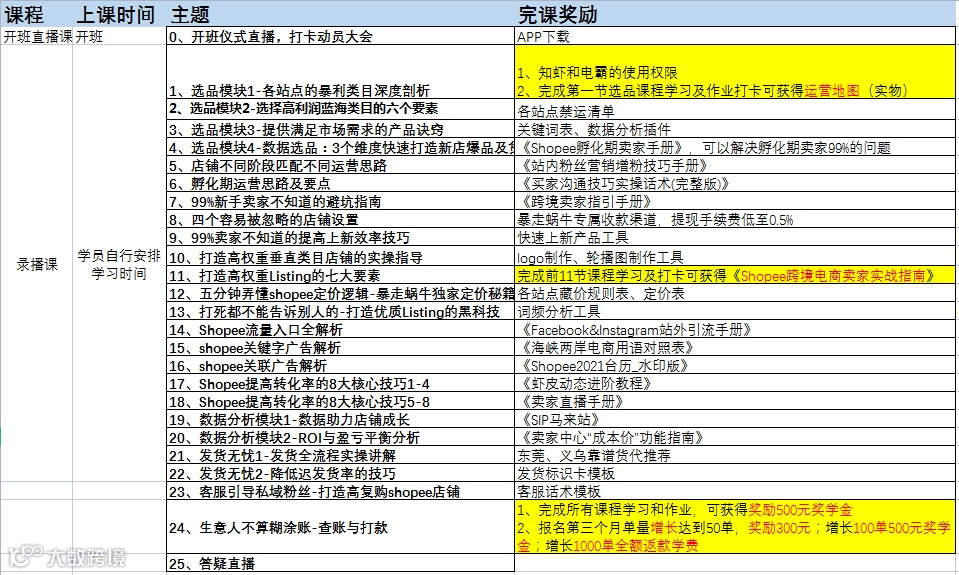Click the 各站点禁运清单 cell
The width and height of the screenshot is (959, 575).
coord(735,109)
